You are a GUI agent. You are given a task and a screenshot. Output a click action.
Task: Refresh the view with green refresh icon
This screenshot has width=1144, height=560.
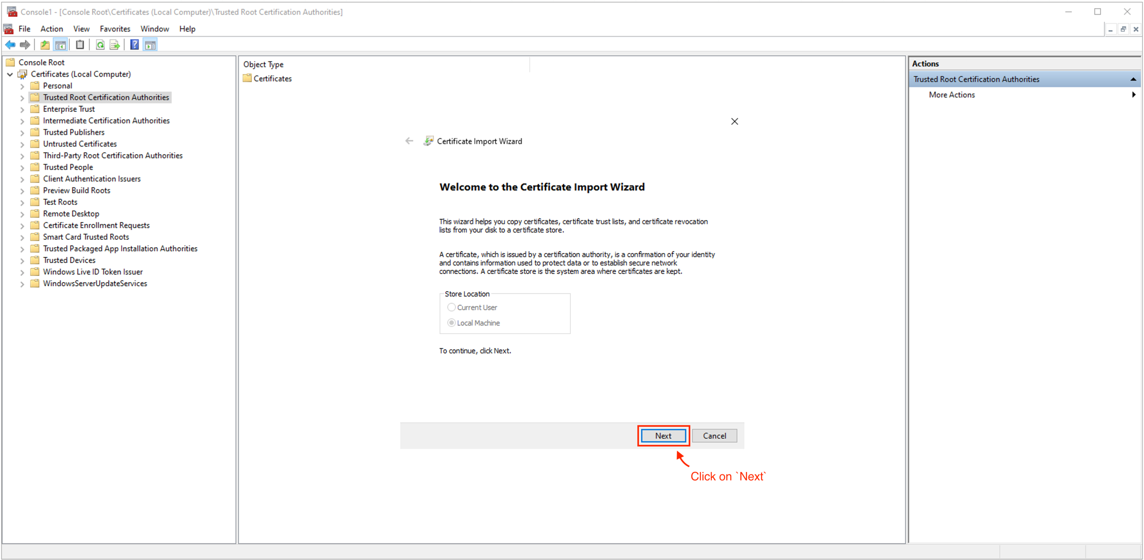pyautogui.click(x=100, y=45)
